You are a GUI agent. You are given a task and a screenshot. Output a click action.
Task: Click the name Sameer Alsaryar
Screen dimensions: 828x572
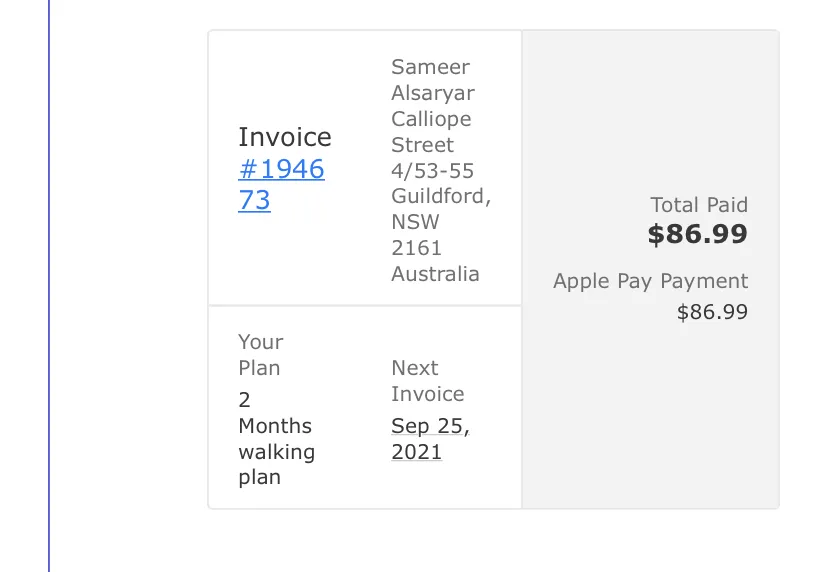coord(432,80)
